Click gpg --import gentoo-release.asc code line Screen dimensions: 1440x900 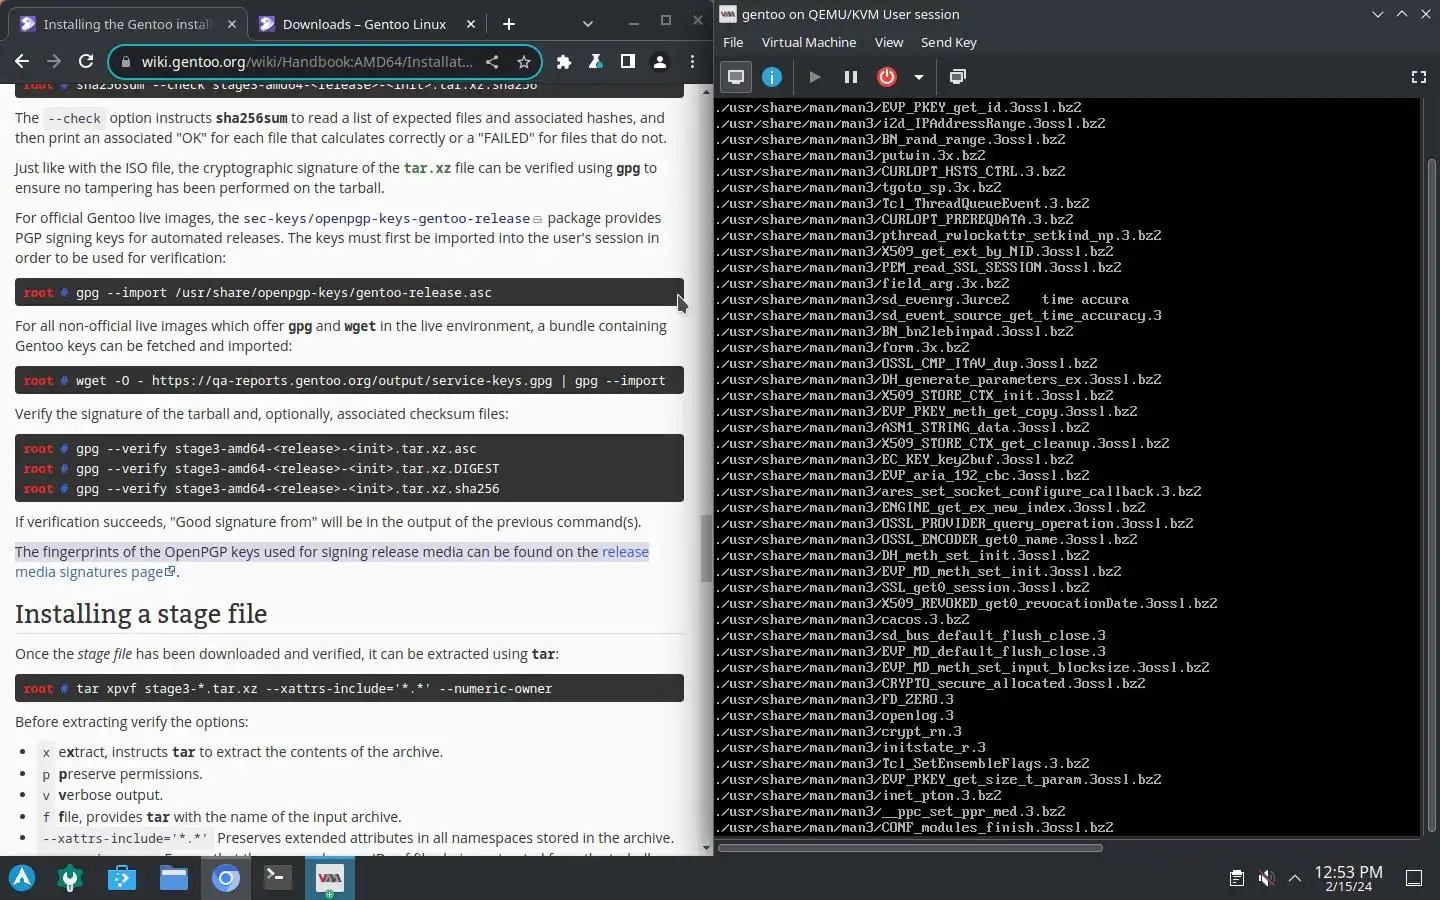pos(349,292)
